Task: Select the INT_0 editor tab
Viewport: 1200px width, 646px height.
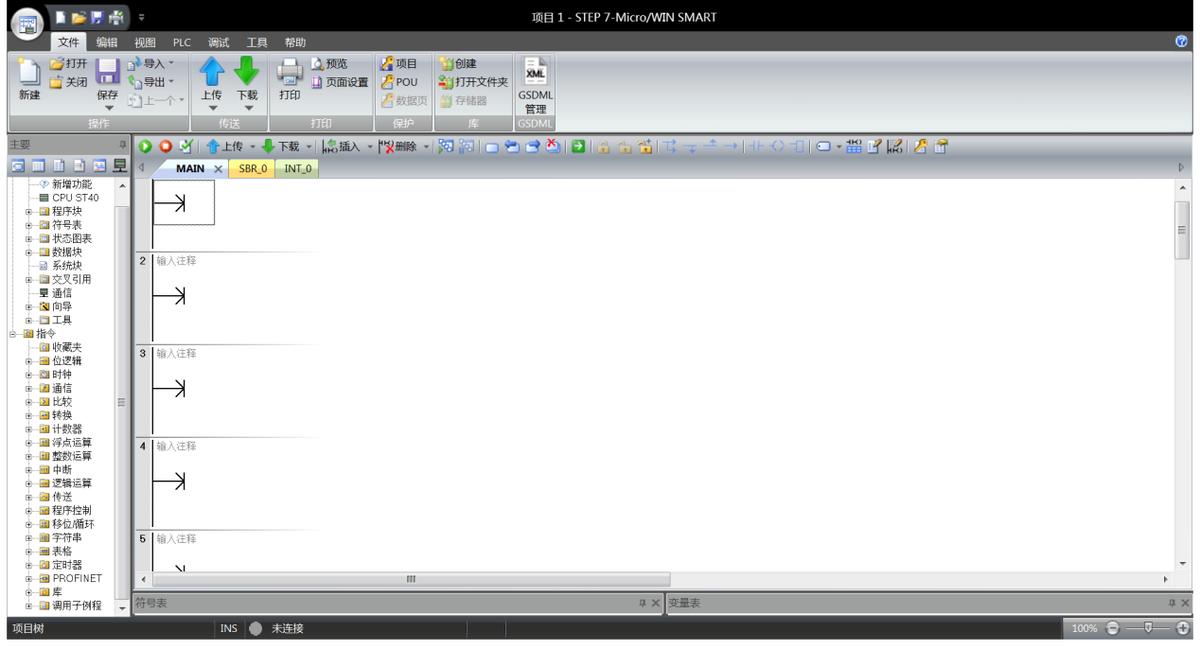Action: (x=297, y=169)
